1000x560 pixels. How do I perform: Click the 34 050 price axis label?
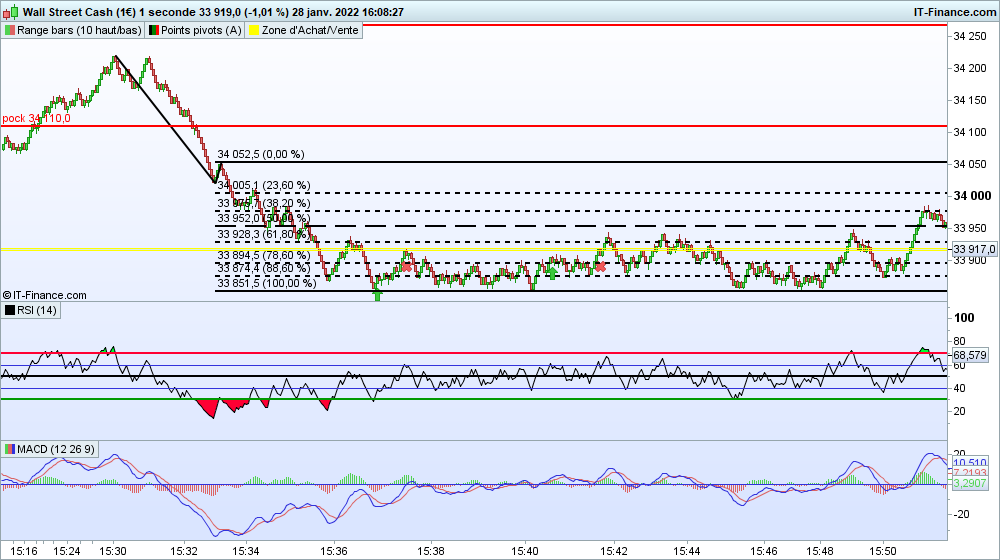(969, 165)
